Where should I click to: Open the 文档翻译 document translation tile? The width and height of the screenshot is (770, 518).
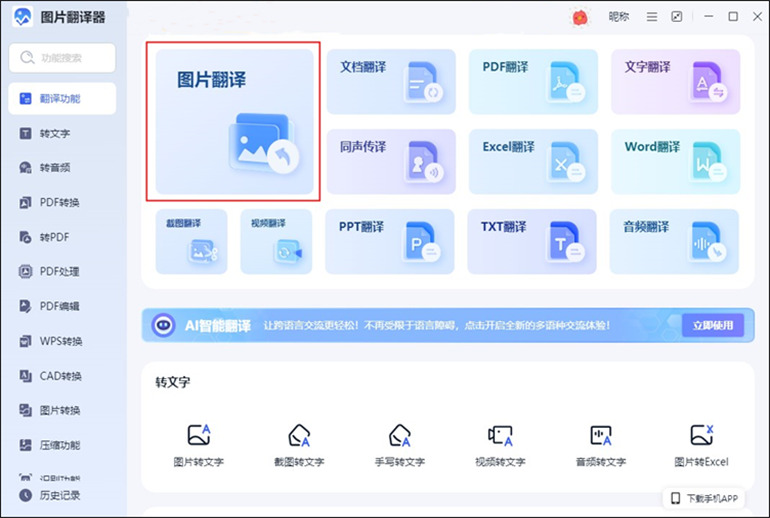[391, 82]
